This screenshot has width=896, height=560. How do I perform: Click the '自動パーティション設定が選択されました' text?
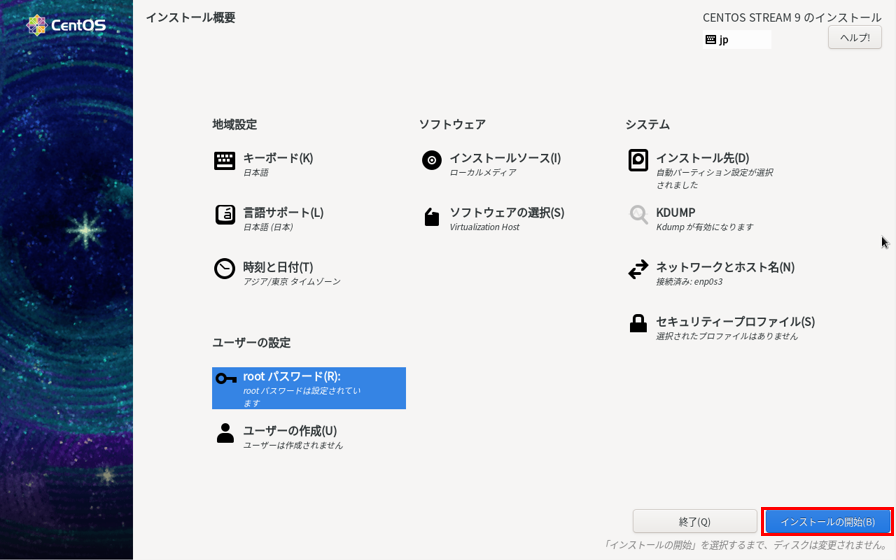pyautogui.click(x=714, y=179)
